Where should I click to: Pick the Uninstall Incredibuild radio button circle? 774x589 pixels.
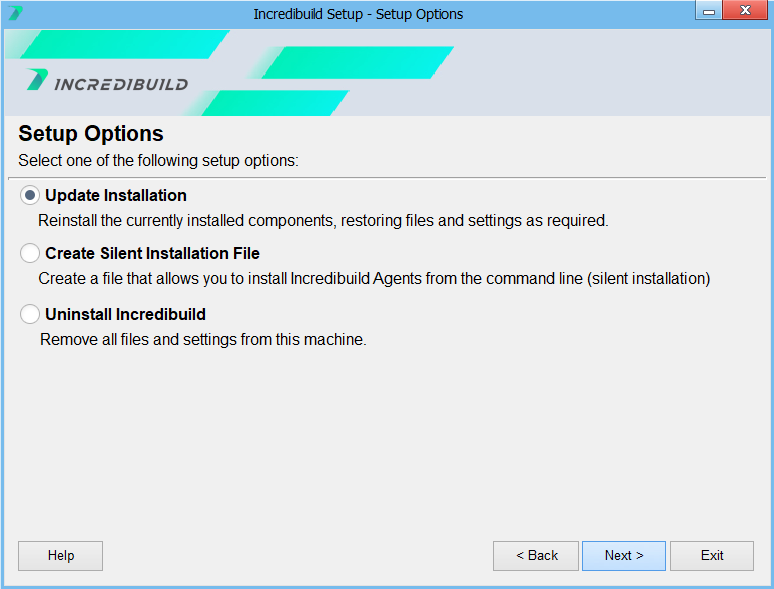tap(30, 314)
